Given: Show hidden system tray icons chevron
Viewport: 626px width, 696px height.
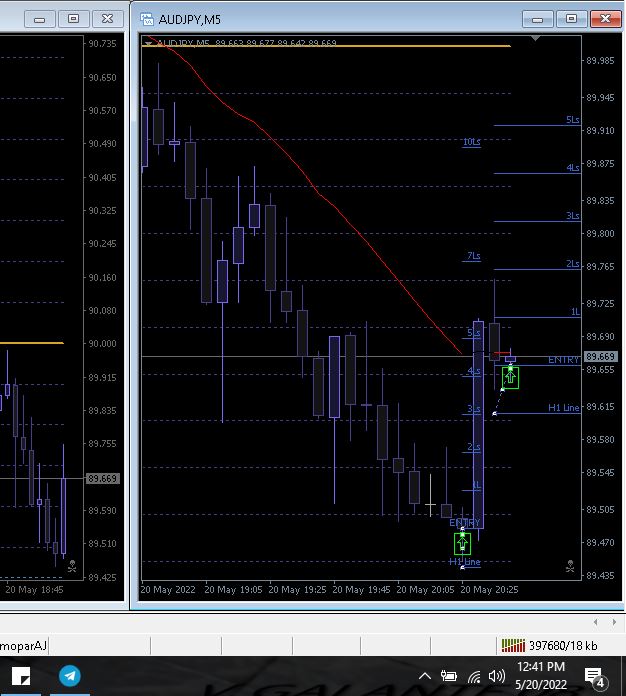Looking at the screenshot, I should click(x=425, y=676).
